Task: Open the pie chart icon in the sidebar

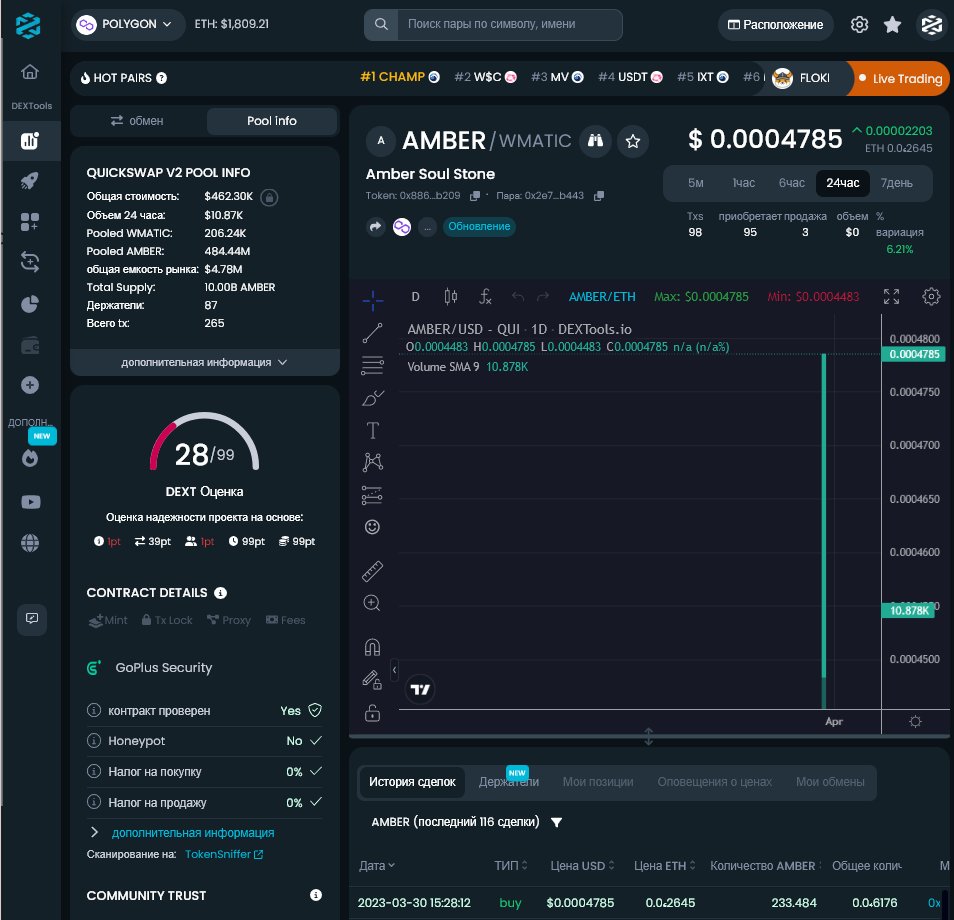Action: pyautogui.click(x=30, y=304)
